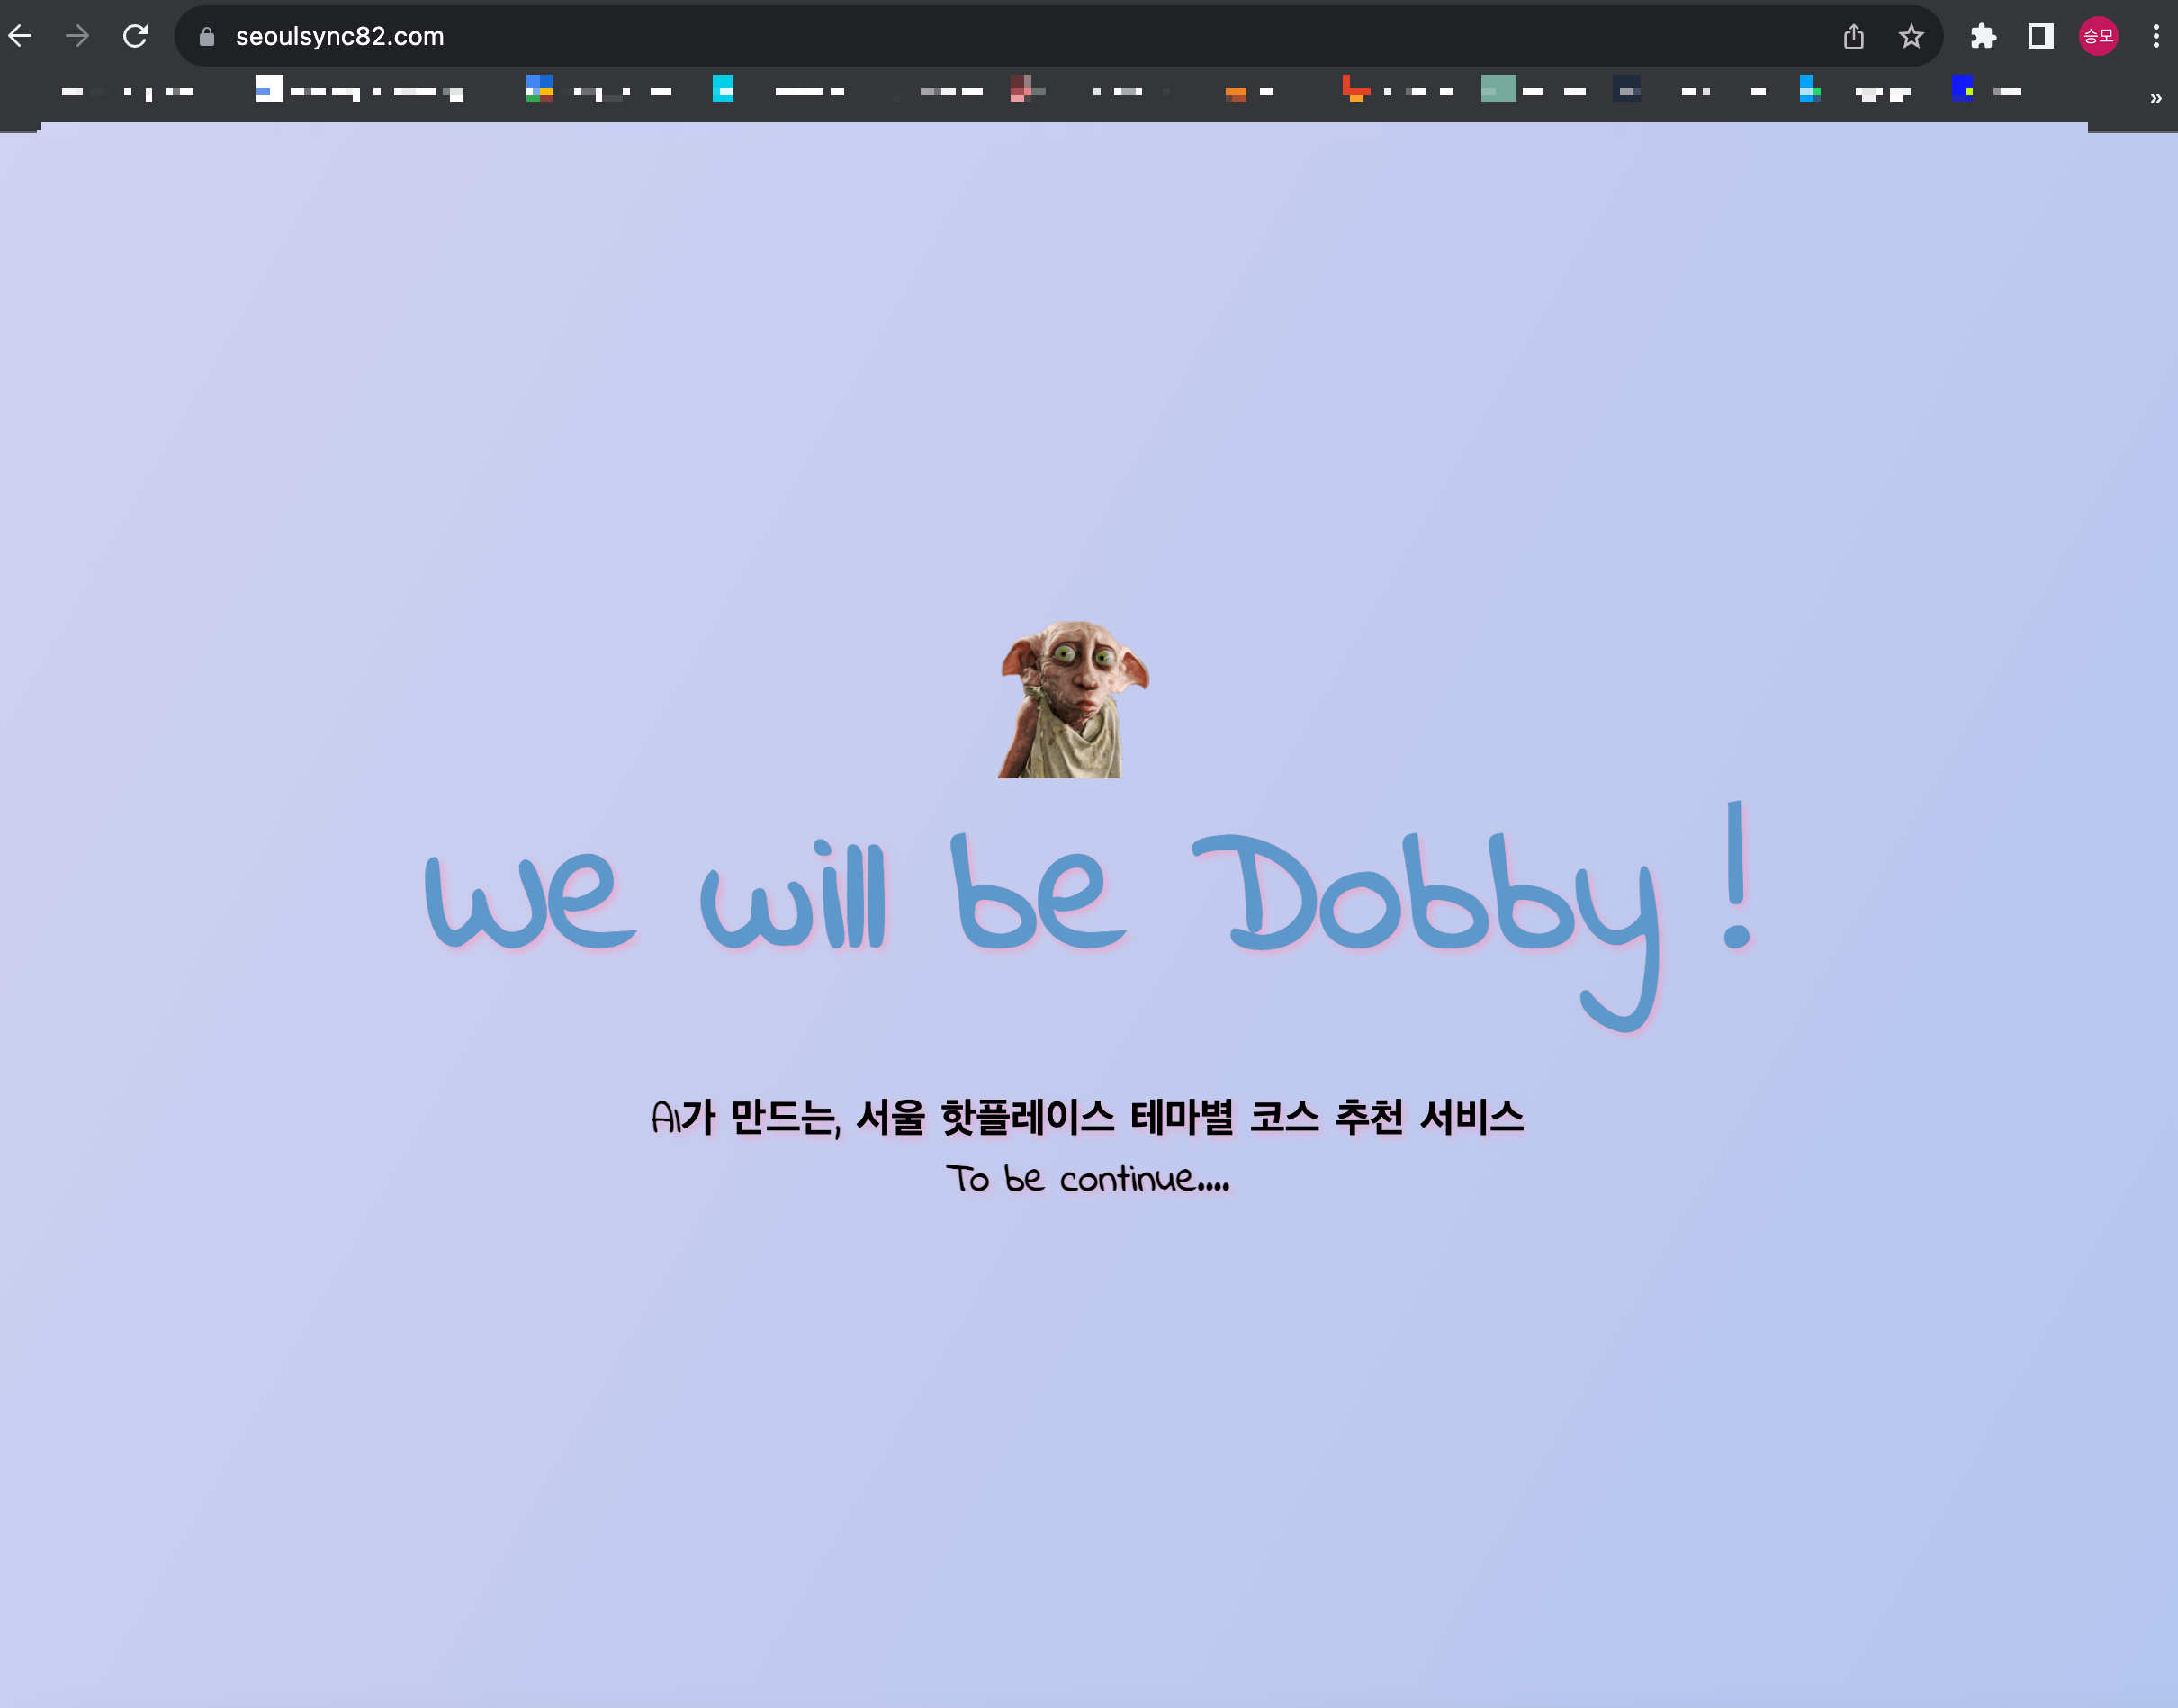Open the share page icon
This screenshot has width=2178, height=1708.
point(1853,37)
